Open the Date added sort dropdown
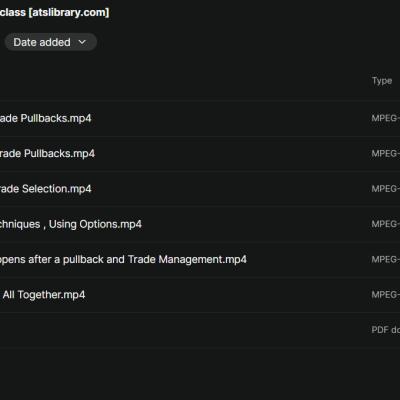 point(51,42)
